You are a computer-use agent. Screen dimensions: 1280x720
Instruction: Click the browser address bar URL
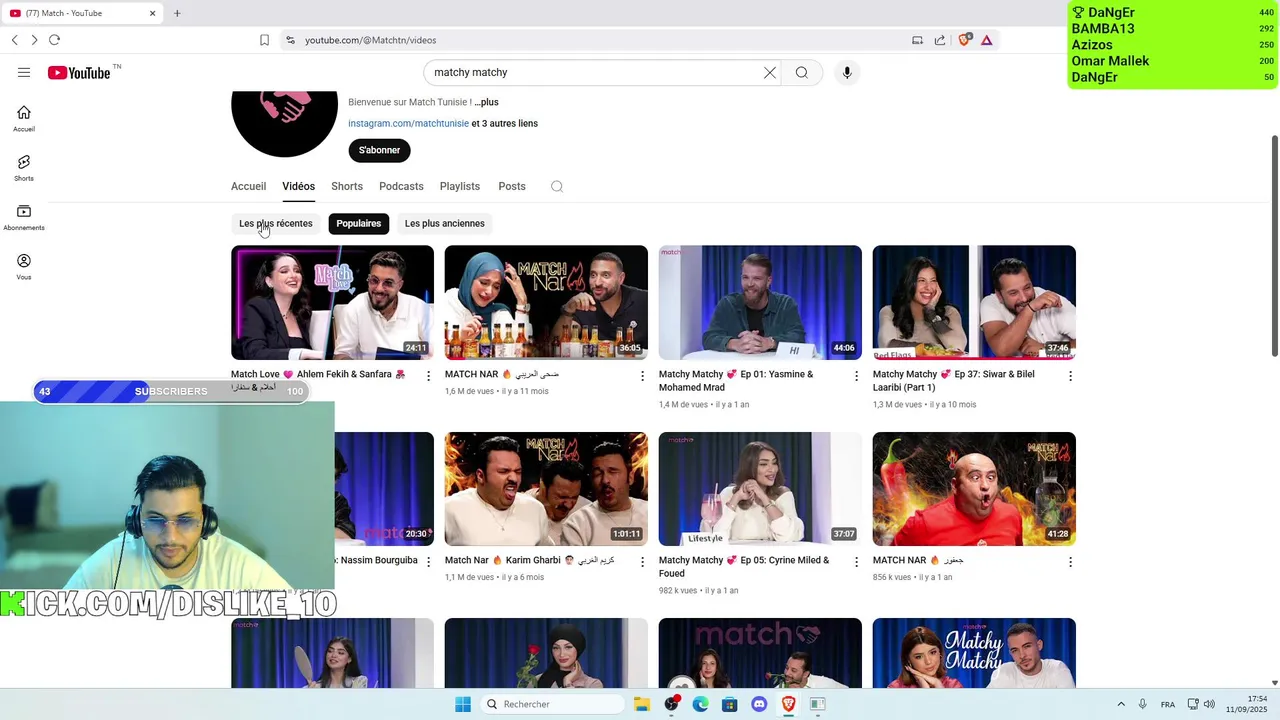[x=370, y=40]
